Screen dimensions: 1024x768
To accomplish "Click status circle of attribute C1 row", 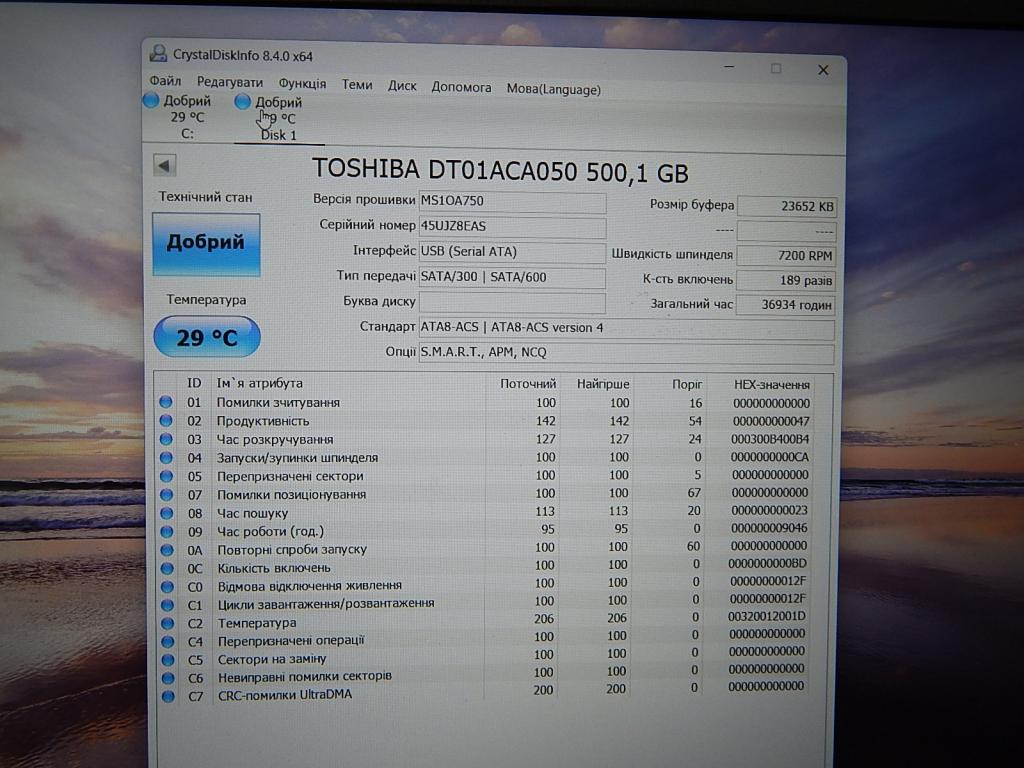I will click(167, 605).
